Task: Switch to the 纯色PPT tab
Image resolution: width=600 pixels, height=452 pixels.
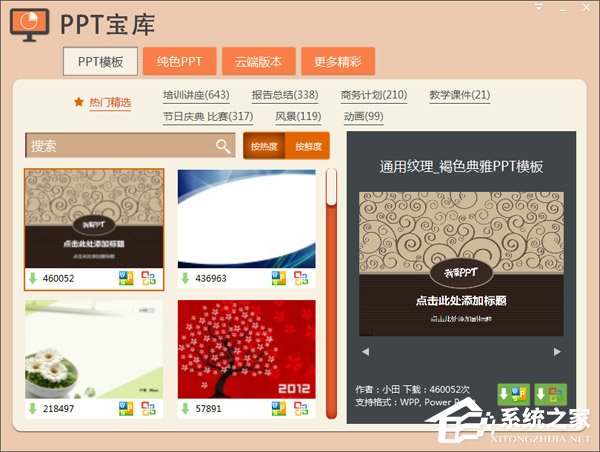Action: tap(179, 61)
